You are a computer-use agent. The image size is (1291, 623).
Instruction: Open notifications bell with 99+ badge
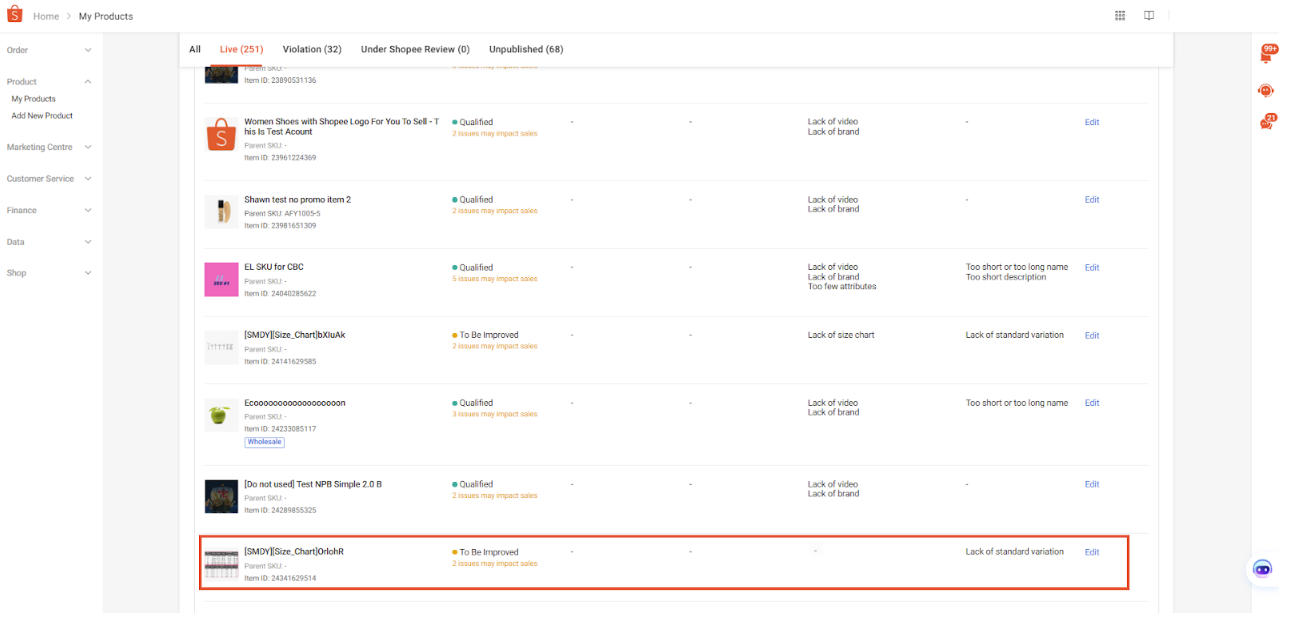click(1266, 56)
